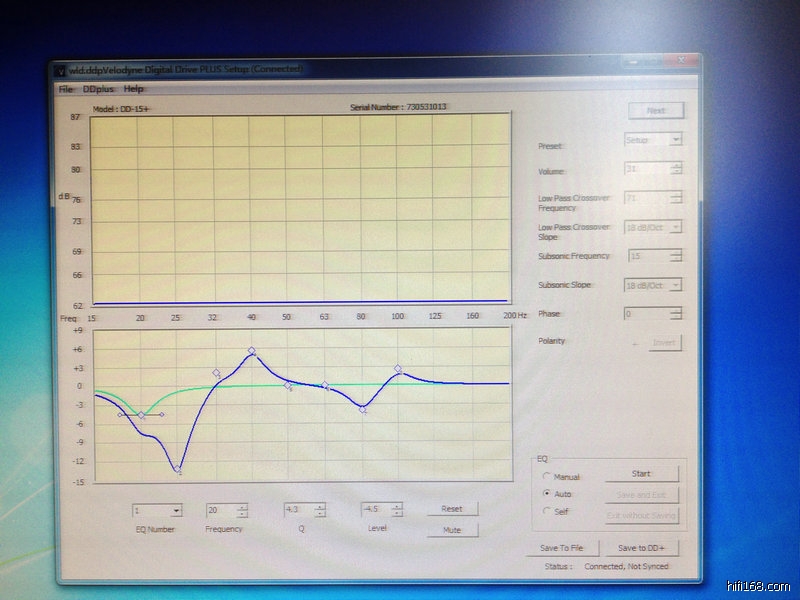The image size is (800, 600).
Task: Open the DDplus menu
Action: tap(98, 89)
